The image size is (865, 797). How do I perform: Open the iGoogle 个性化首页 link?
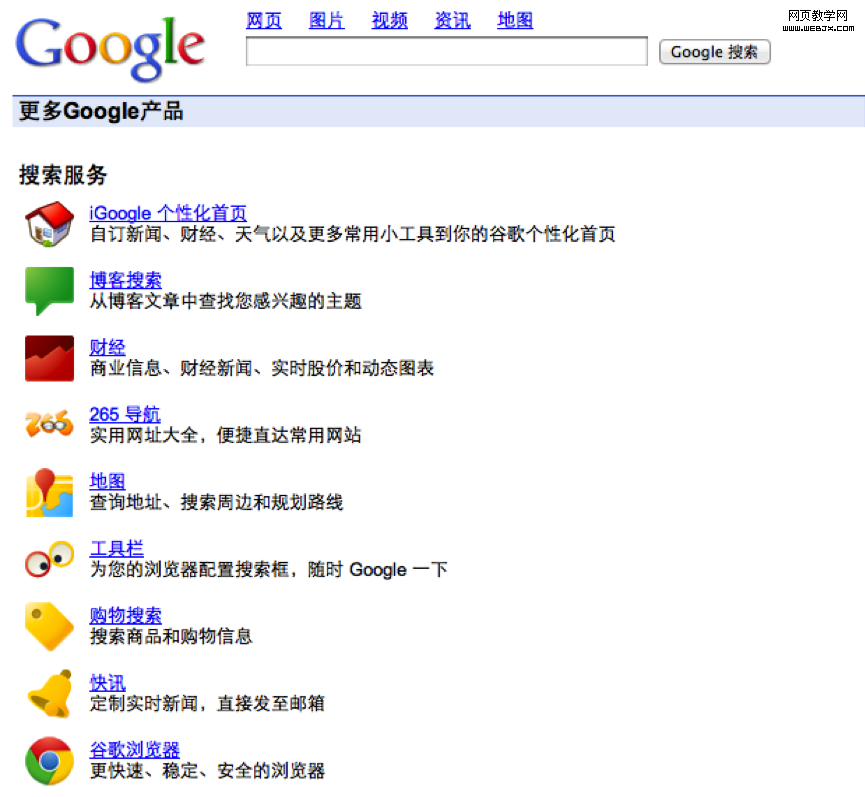168,213
